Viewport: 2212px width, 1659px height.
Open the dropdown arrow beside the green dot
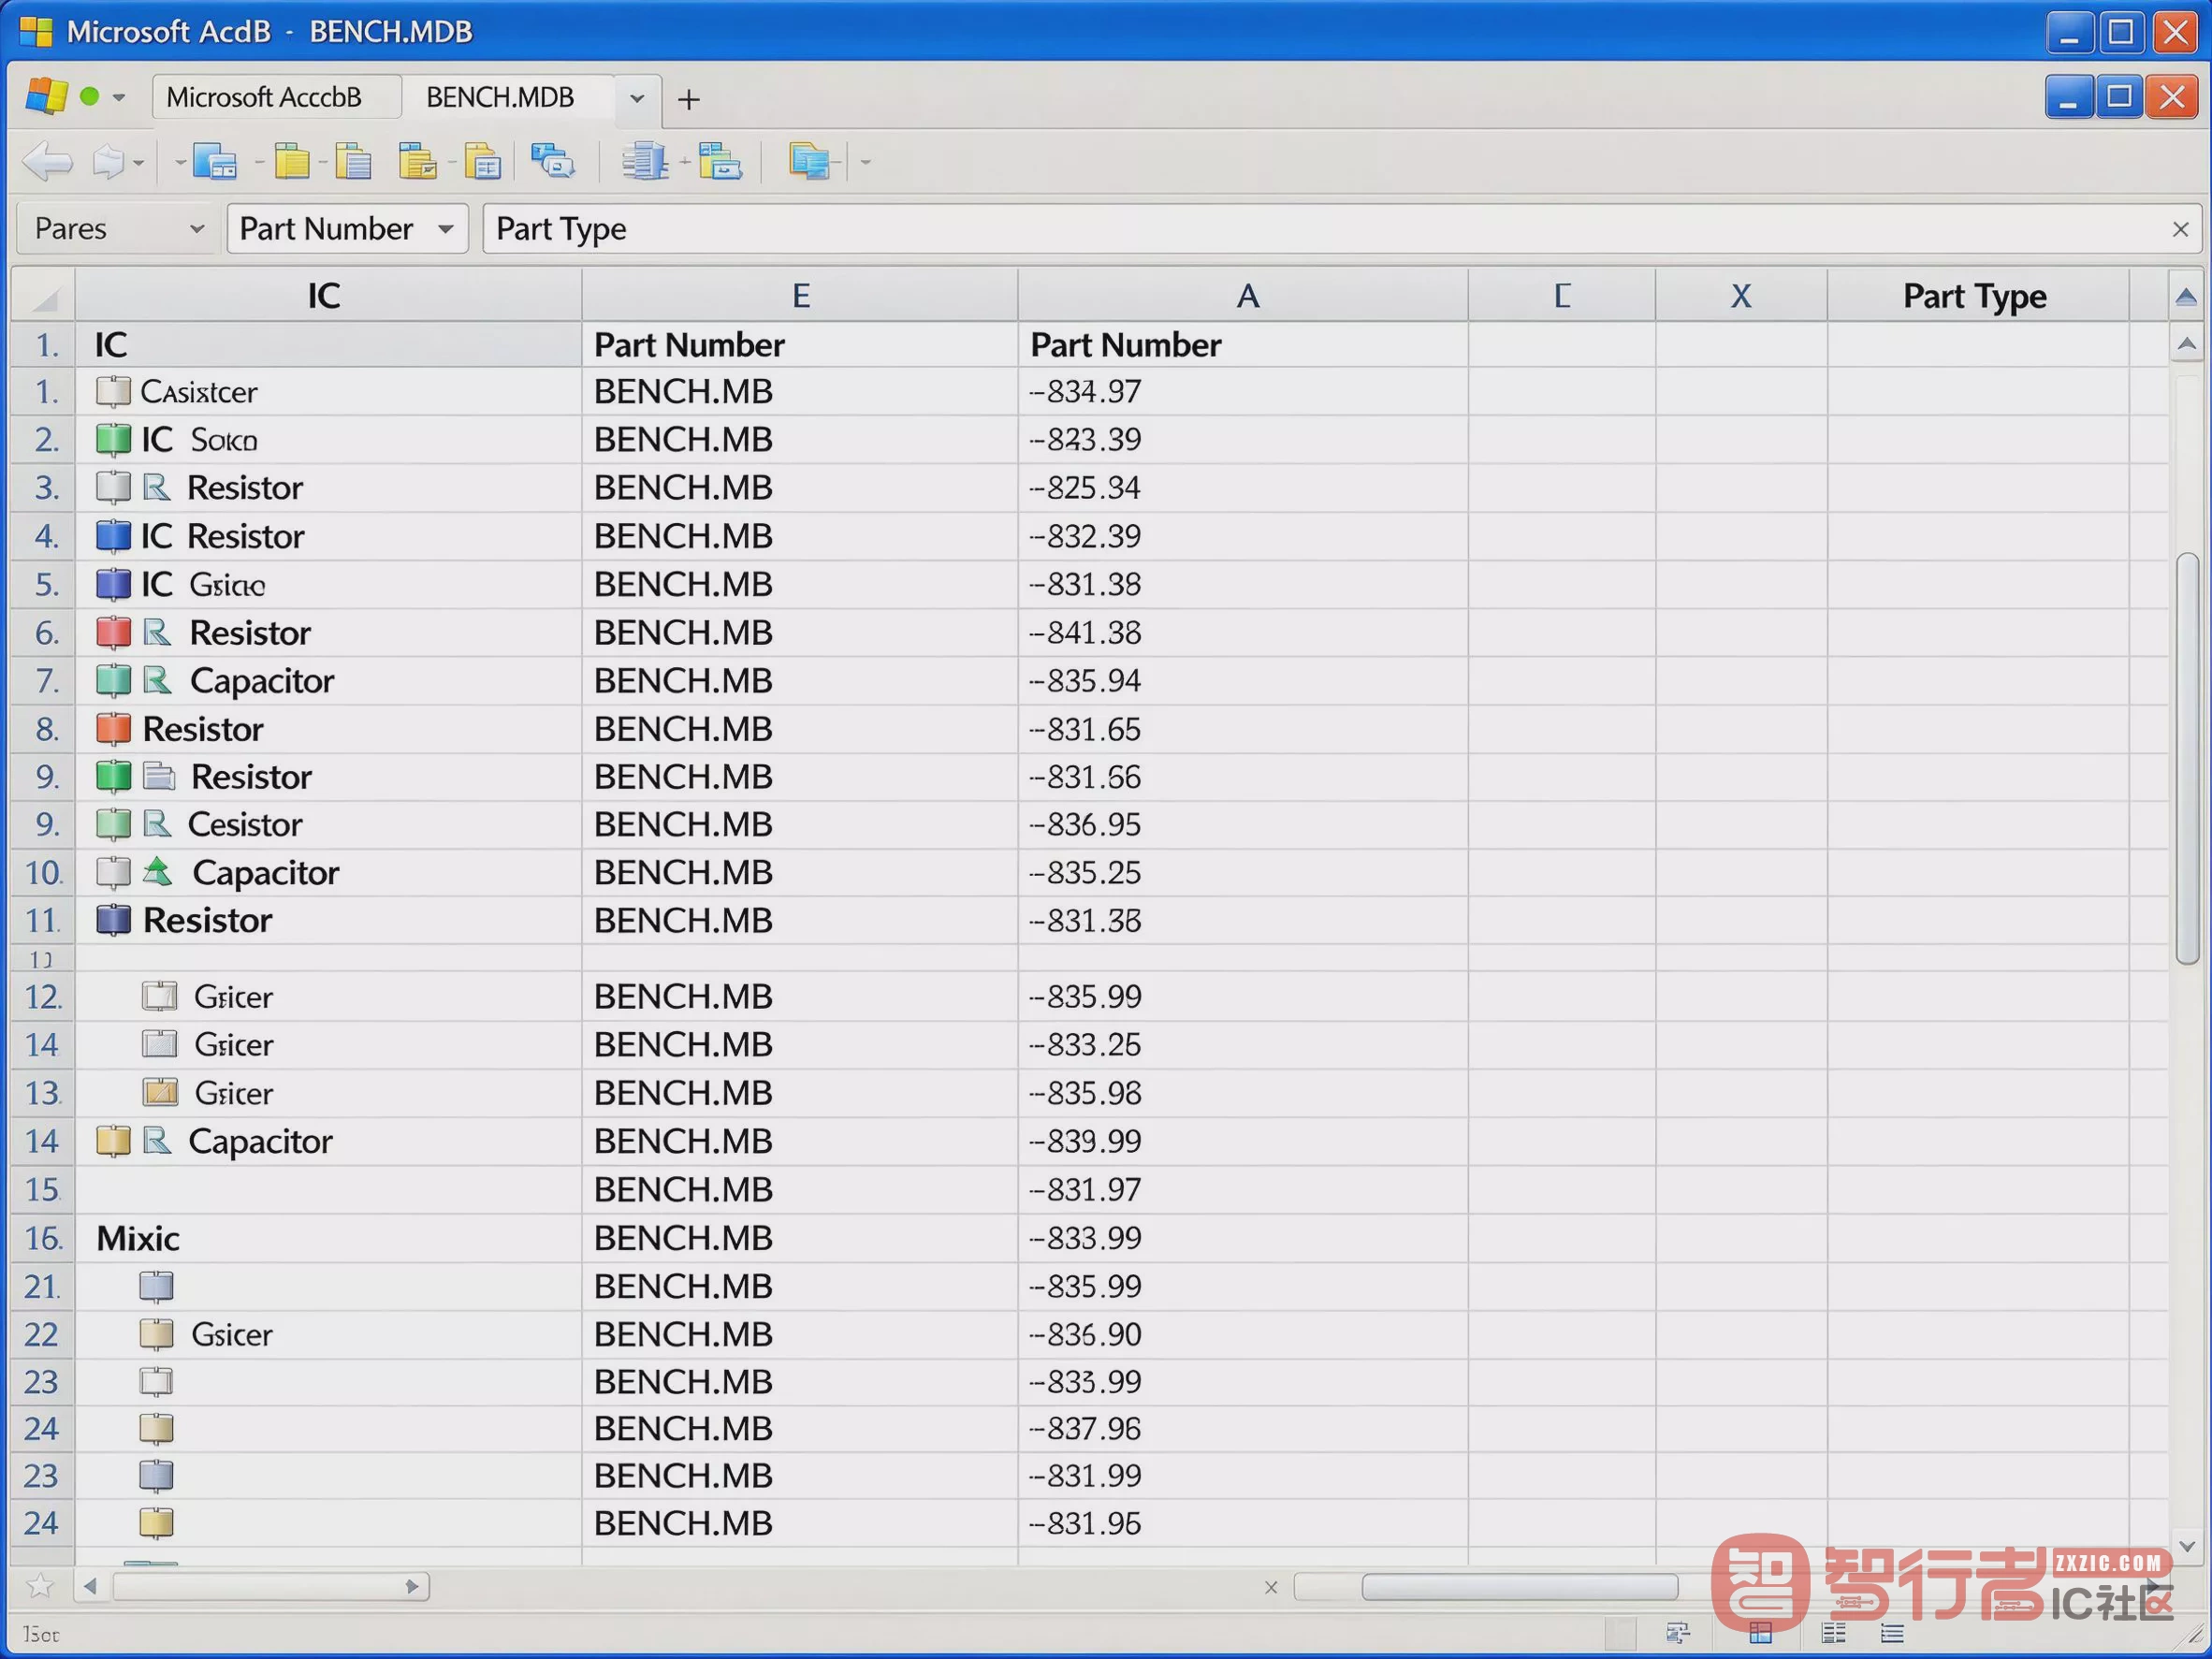119,97
